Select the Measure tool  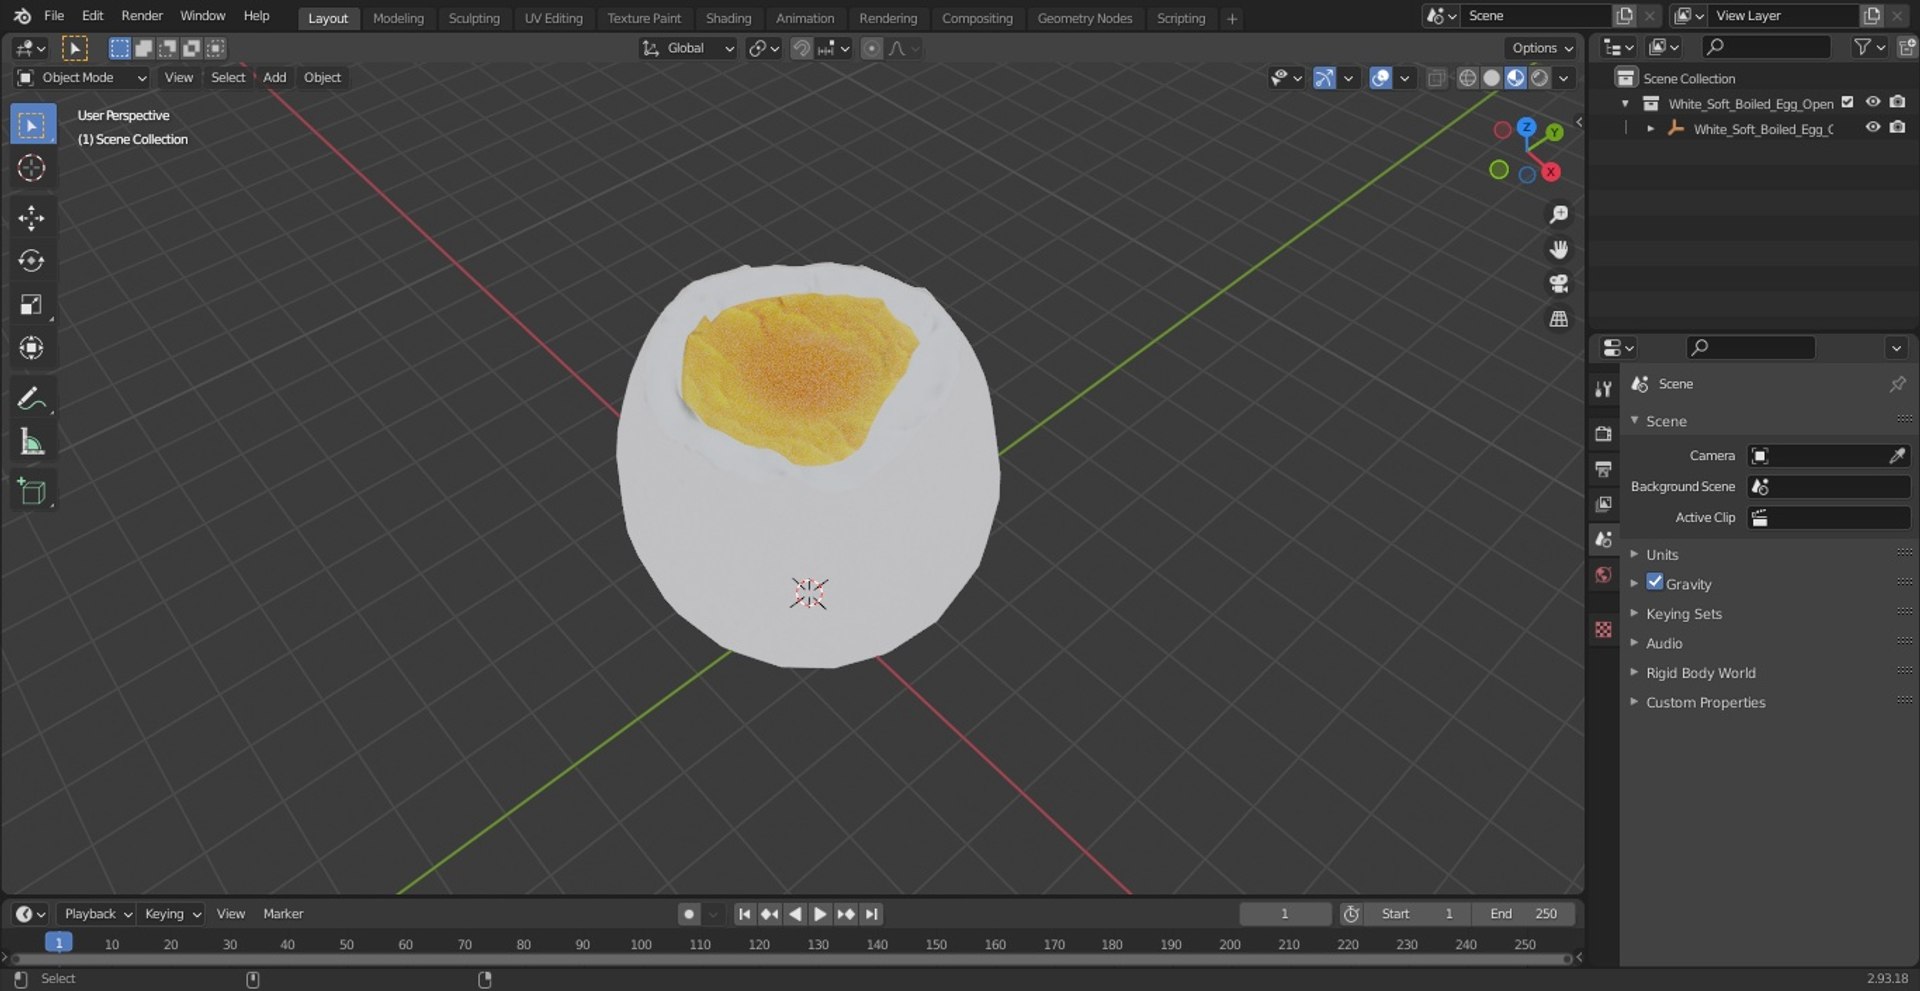point(32,442)
